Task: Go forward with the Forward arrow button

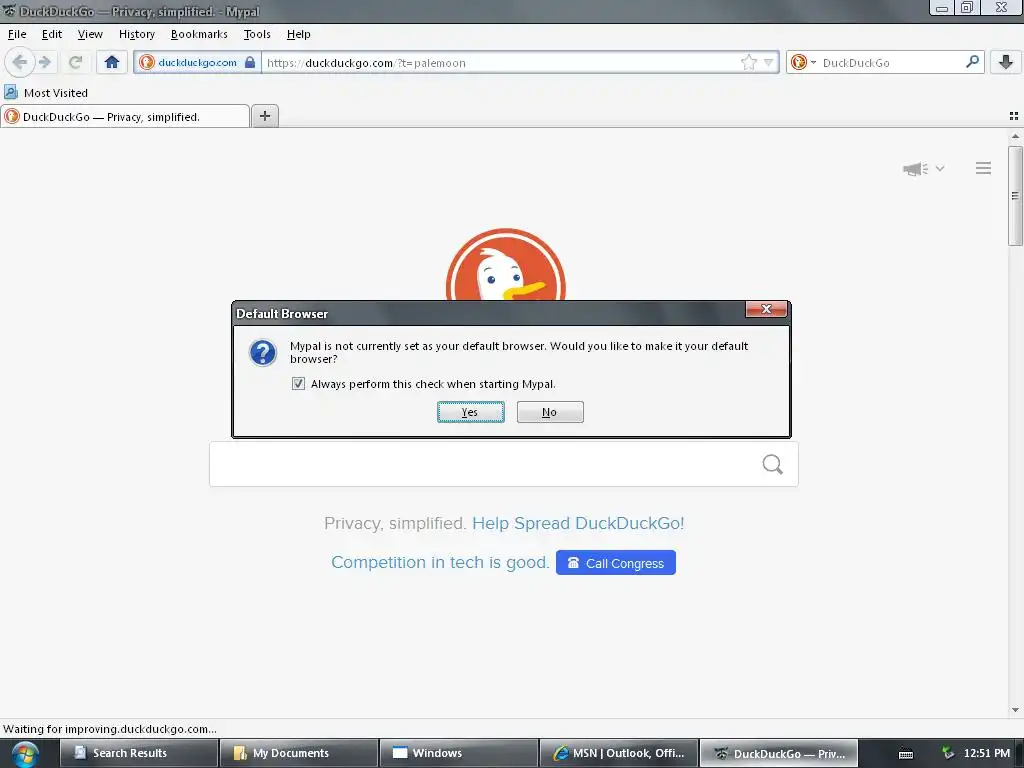Action: (45, 62)
